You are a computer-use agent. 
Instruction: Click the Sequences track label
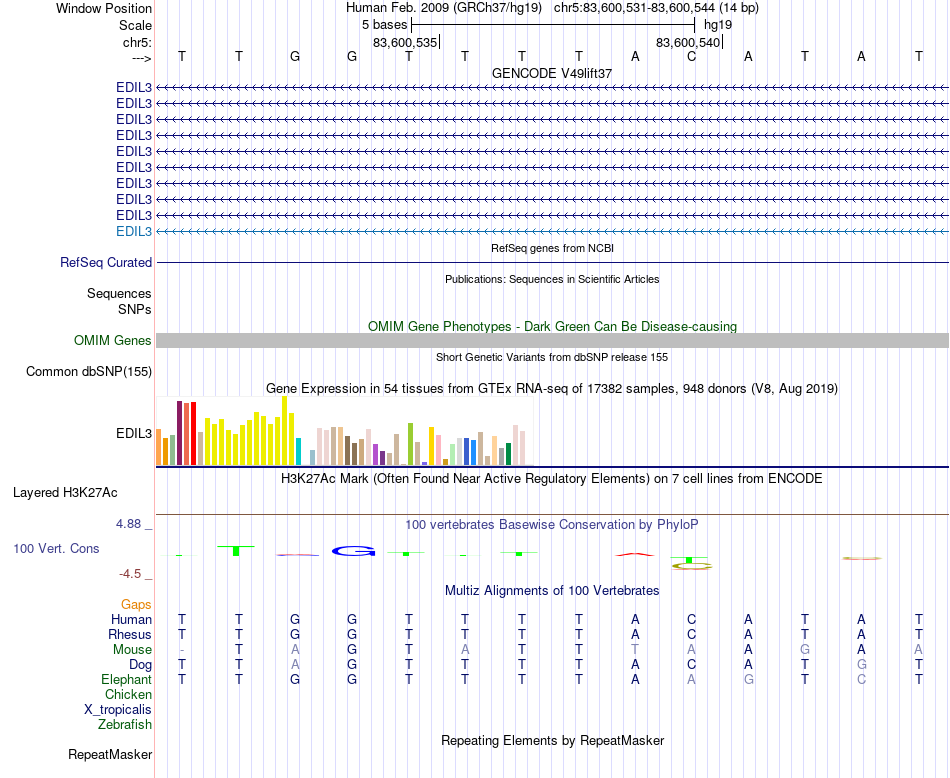coord(119,293)
